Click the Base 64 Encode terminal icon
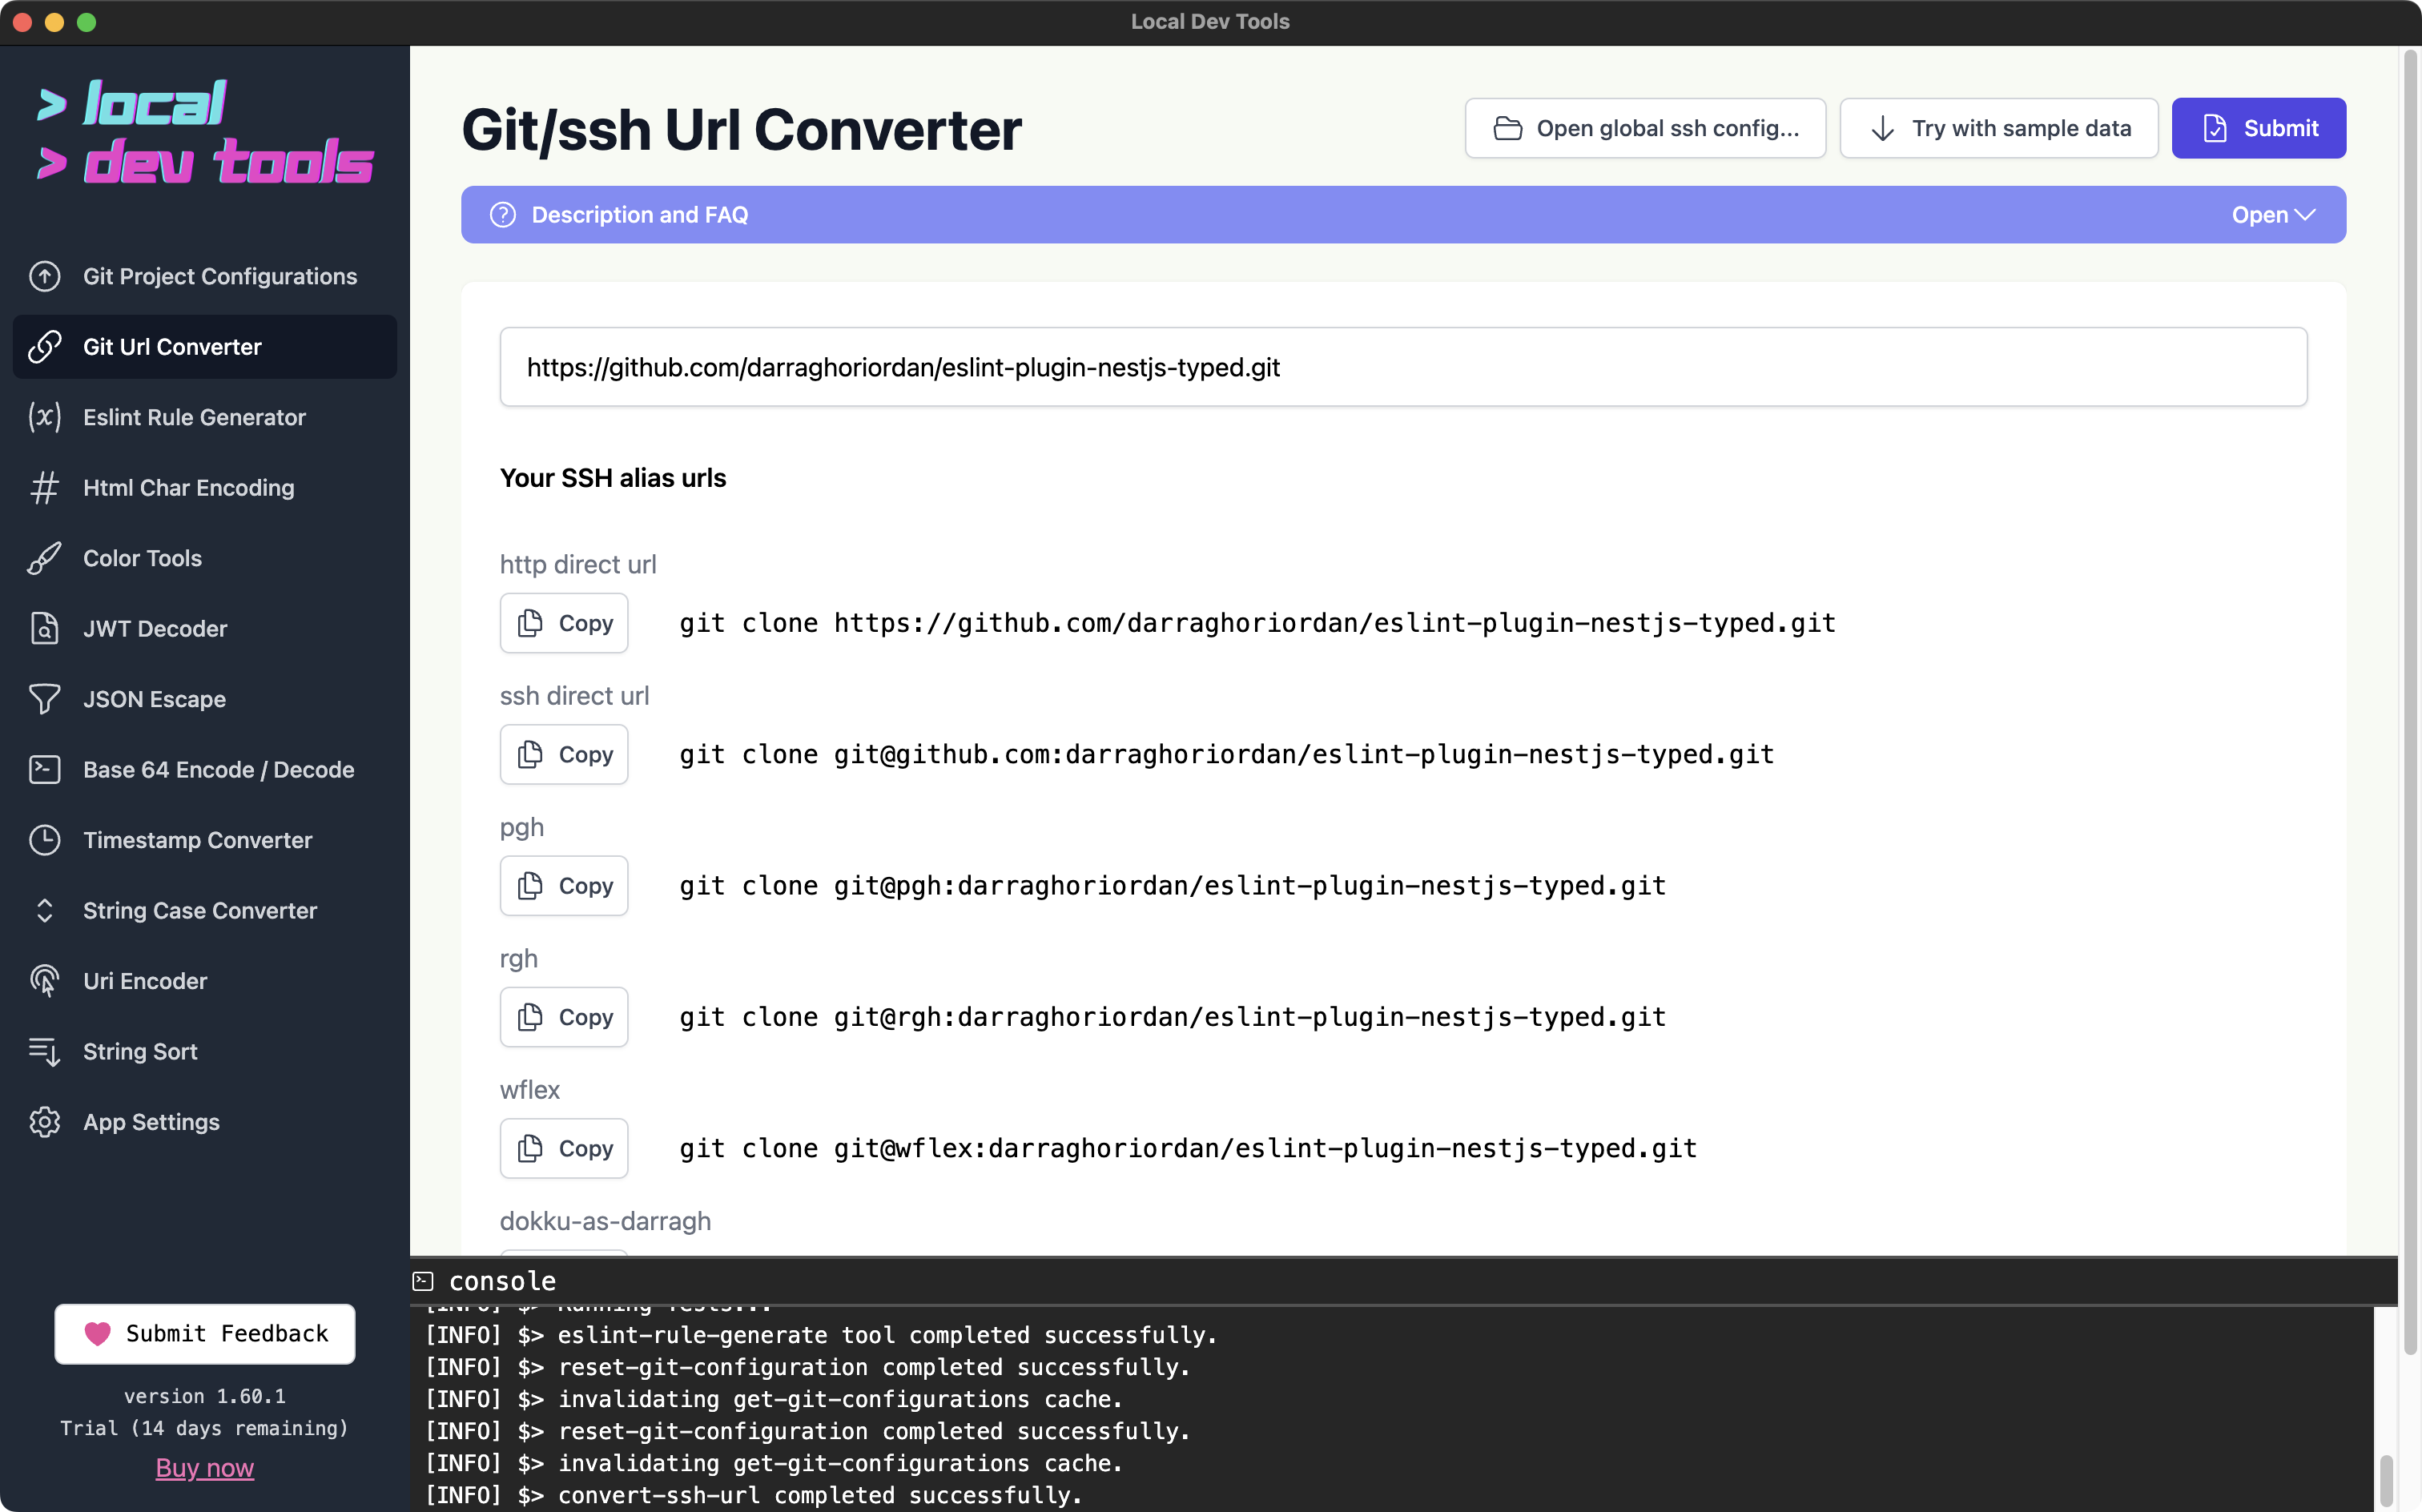Viewport: 2422px width, 1512px height. tap(45, 770)
